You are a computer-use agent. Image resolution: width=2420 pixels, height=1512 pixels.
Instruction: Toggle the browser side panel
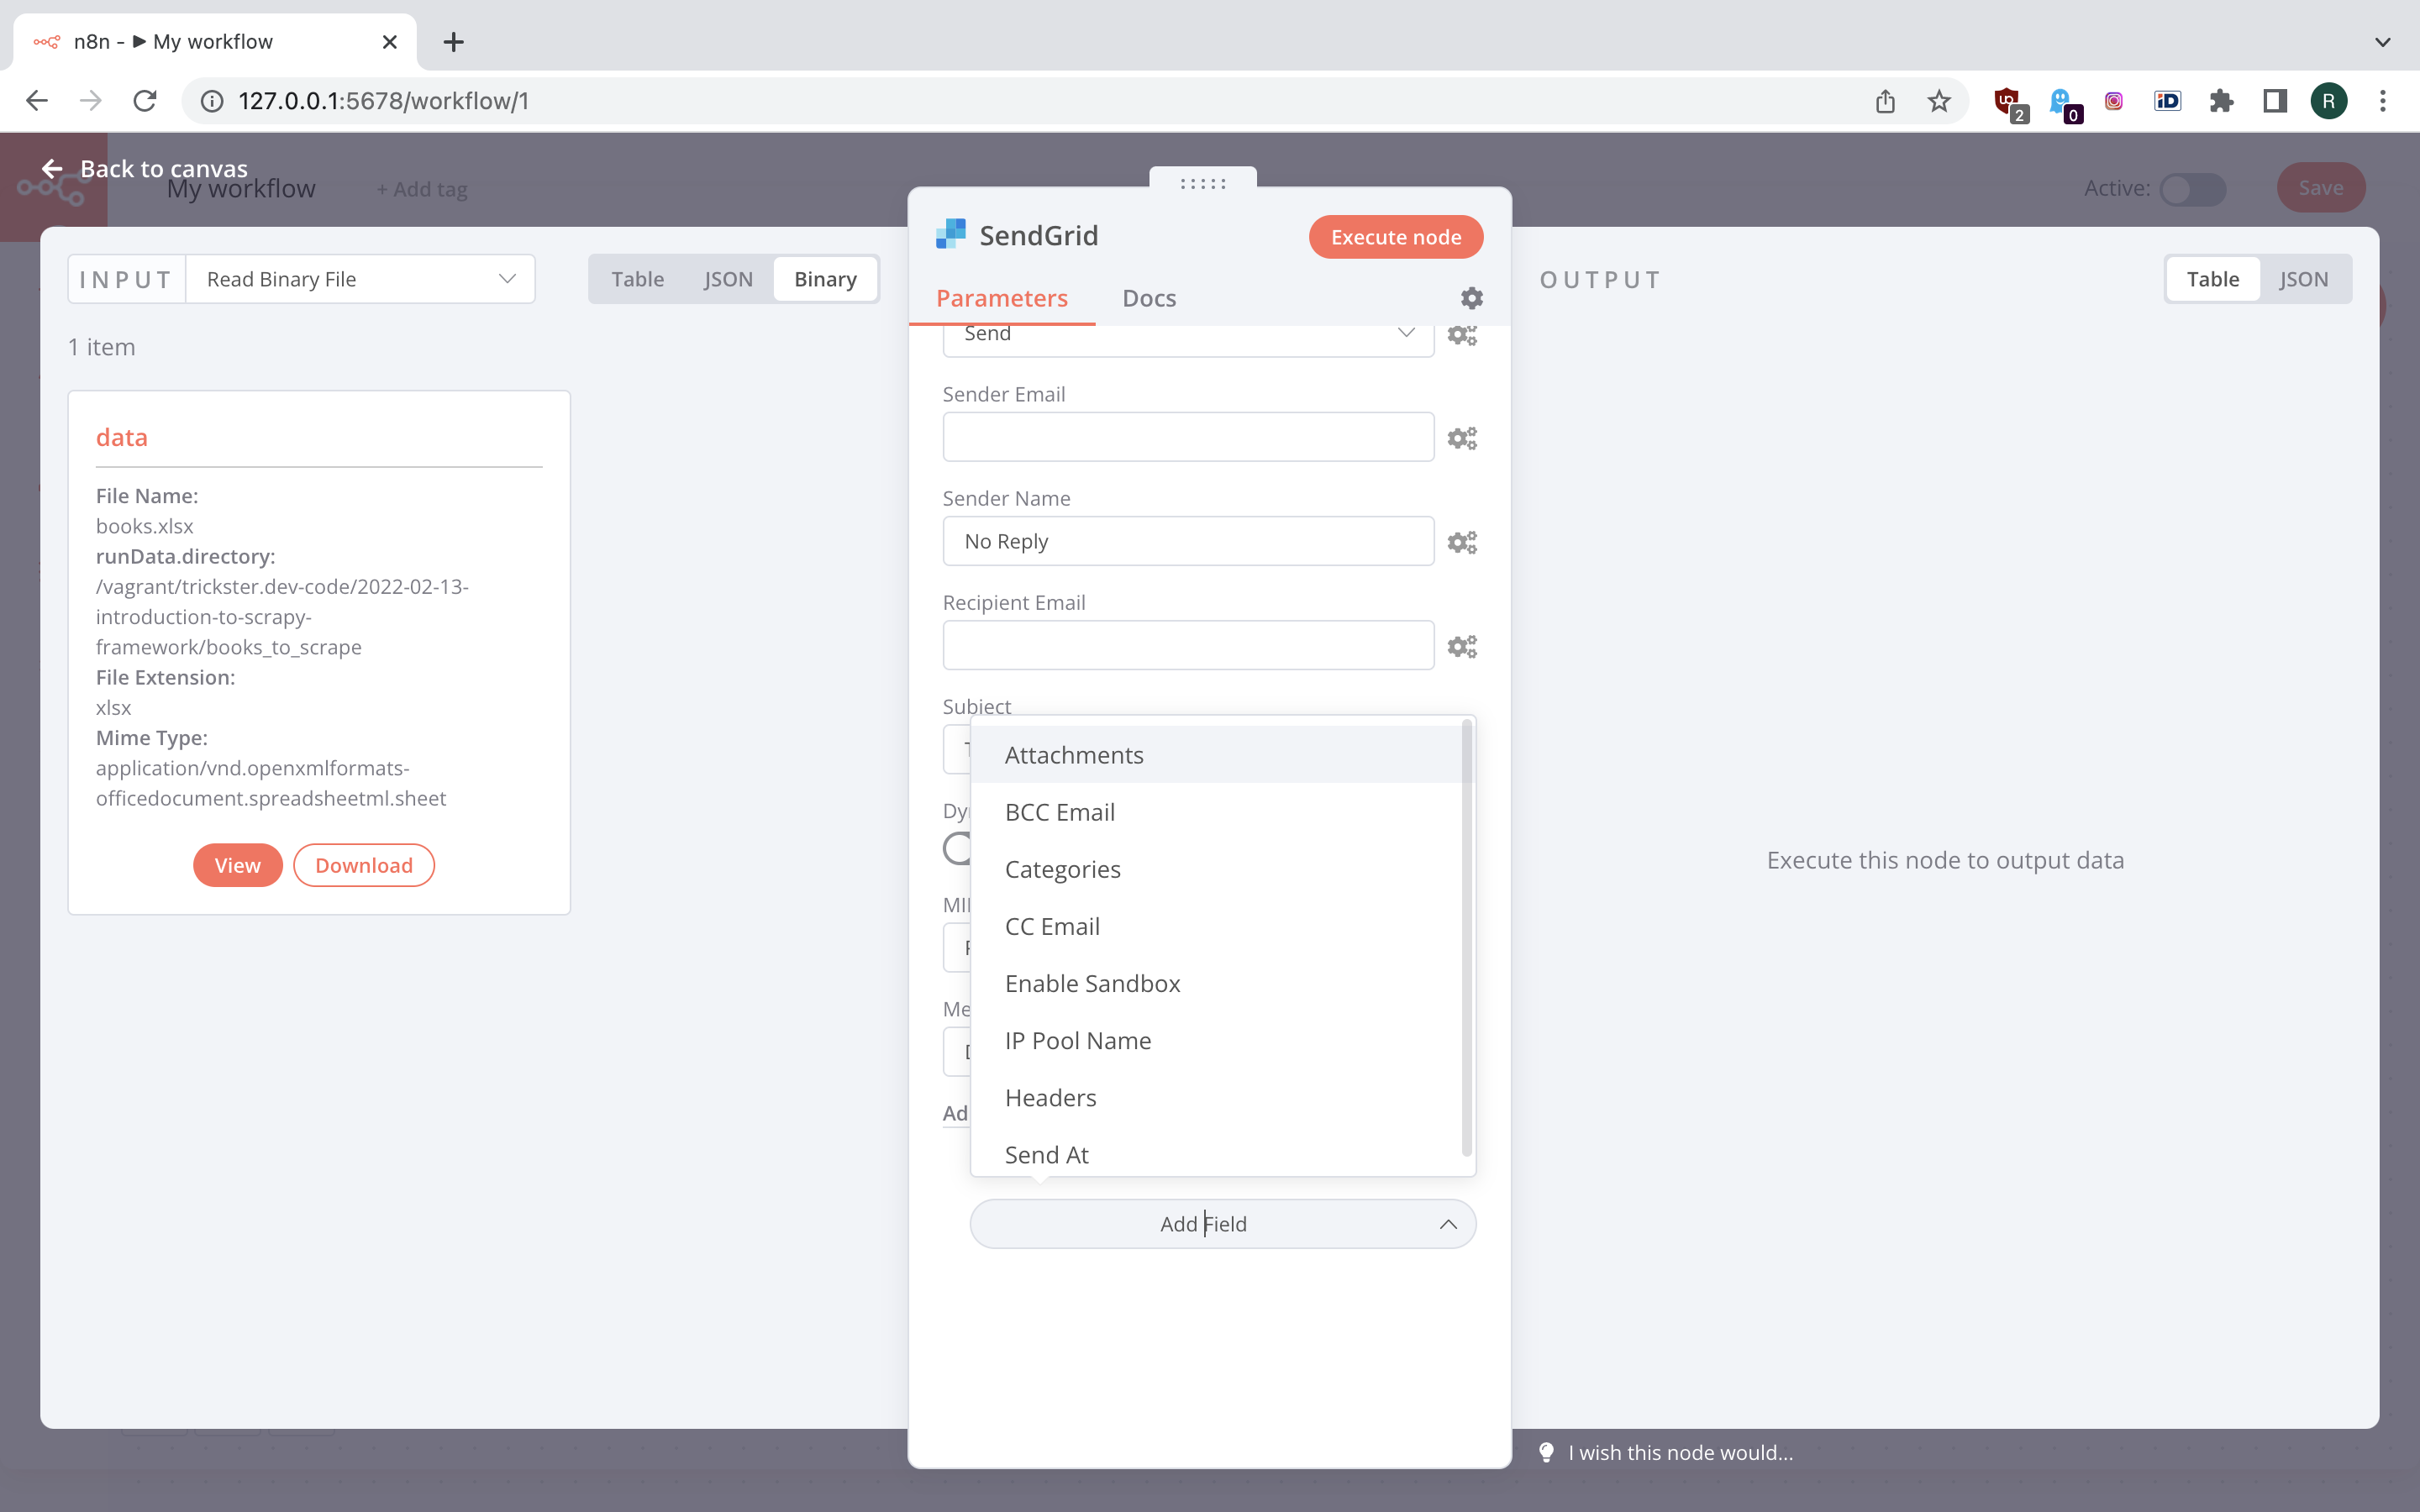click(2275, 101)
